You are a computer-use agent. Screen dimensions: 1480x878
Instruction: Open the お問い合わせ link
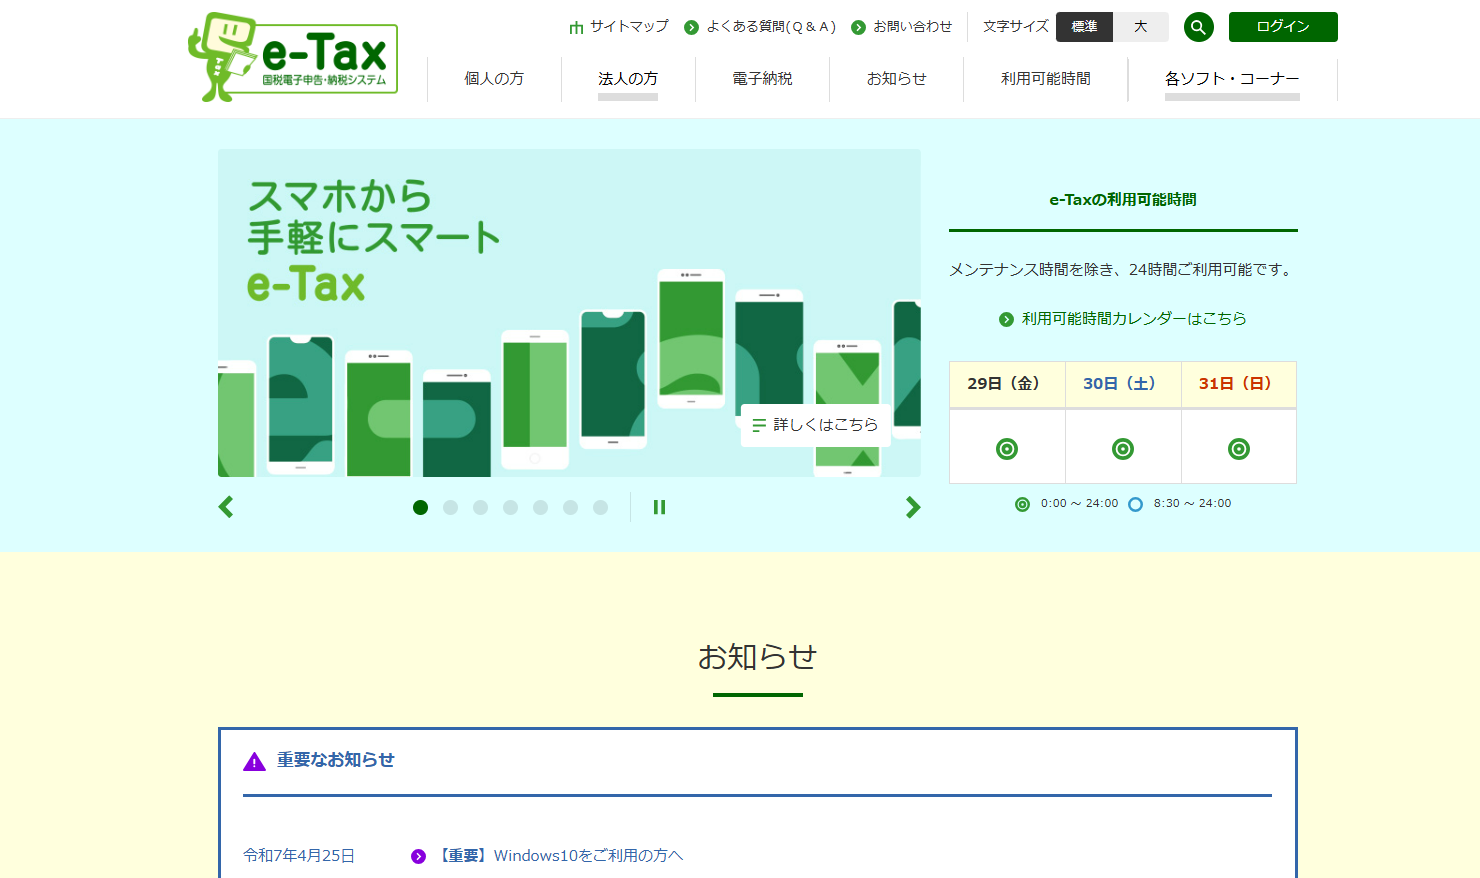(912, 27)
